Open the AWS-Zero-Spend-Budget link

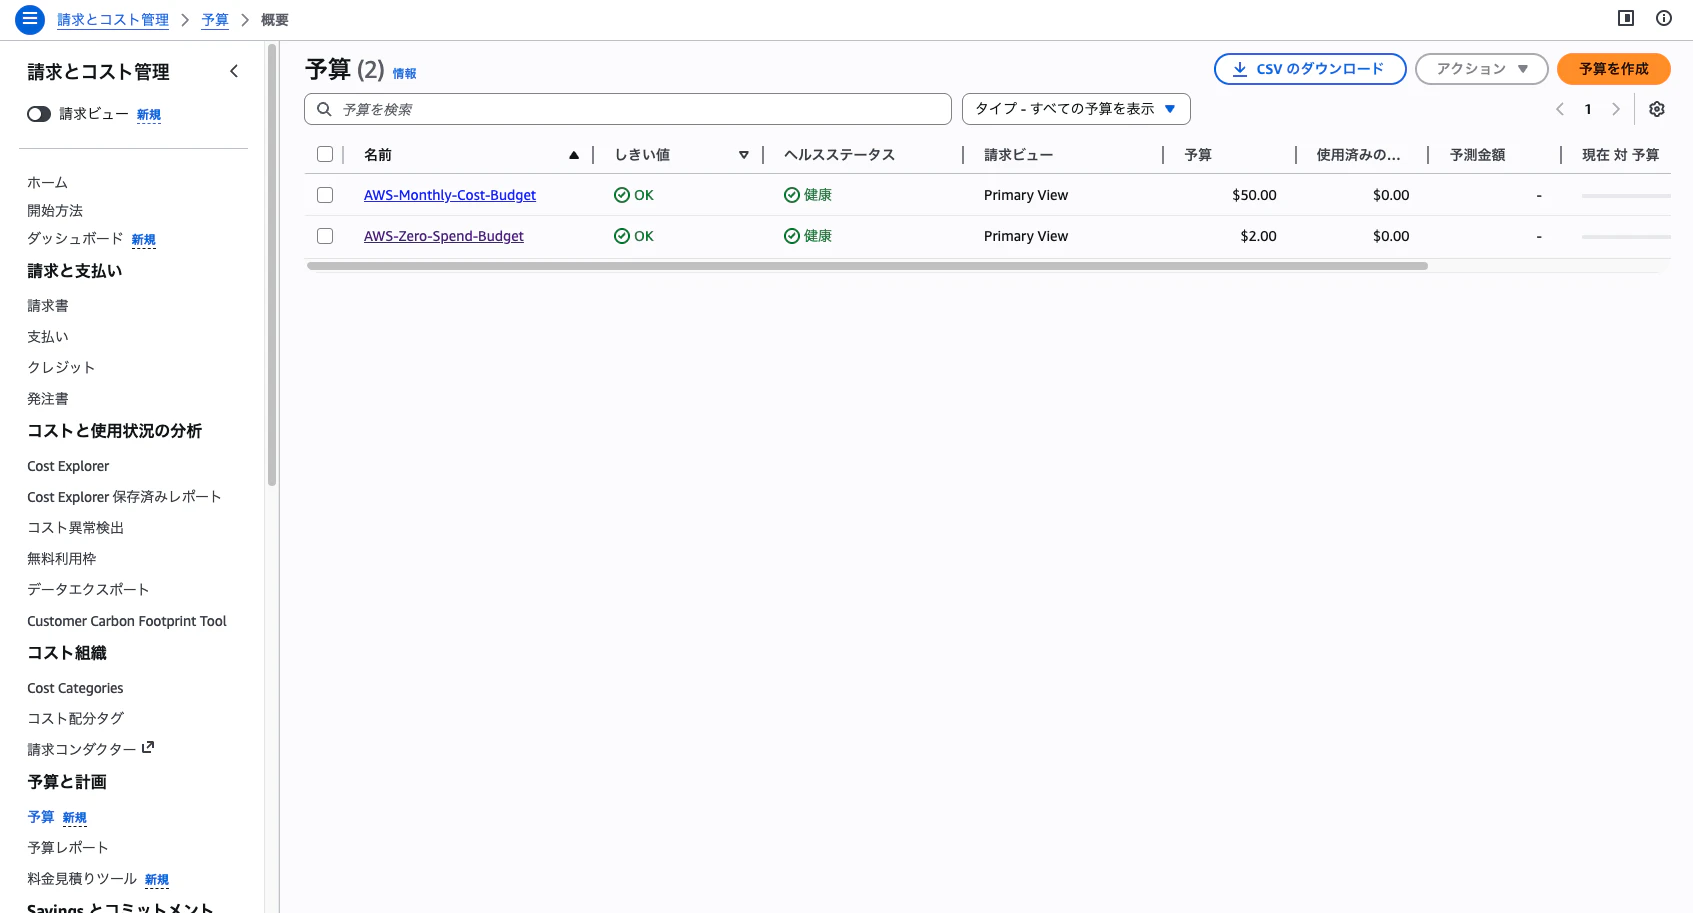click(x=444, y=236)
